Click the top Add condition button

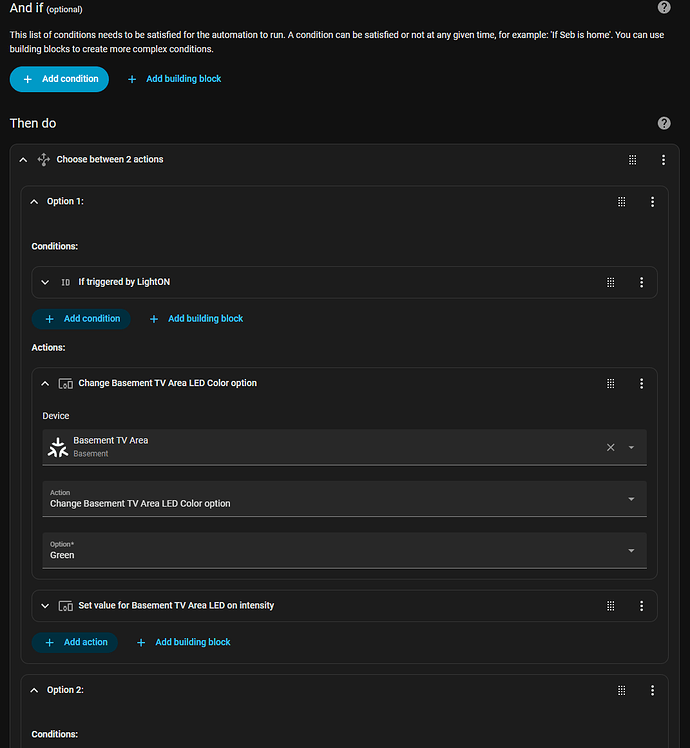pos(59,79)
